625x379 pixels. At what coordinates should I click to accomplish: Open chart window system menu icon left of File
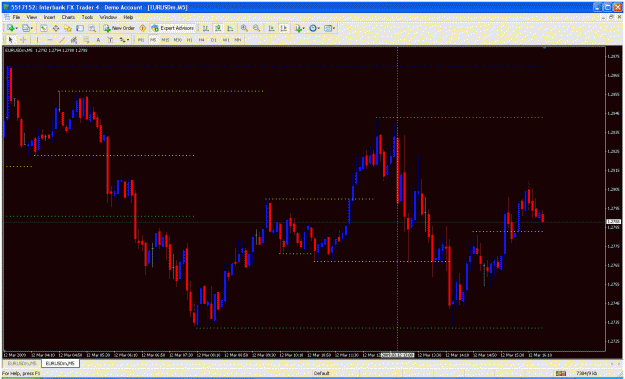pos(7,17)
